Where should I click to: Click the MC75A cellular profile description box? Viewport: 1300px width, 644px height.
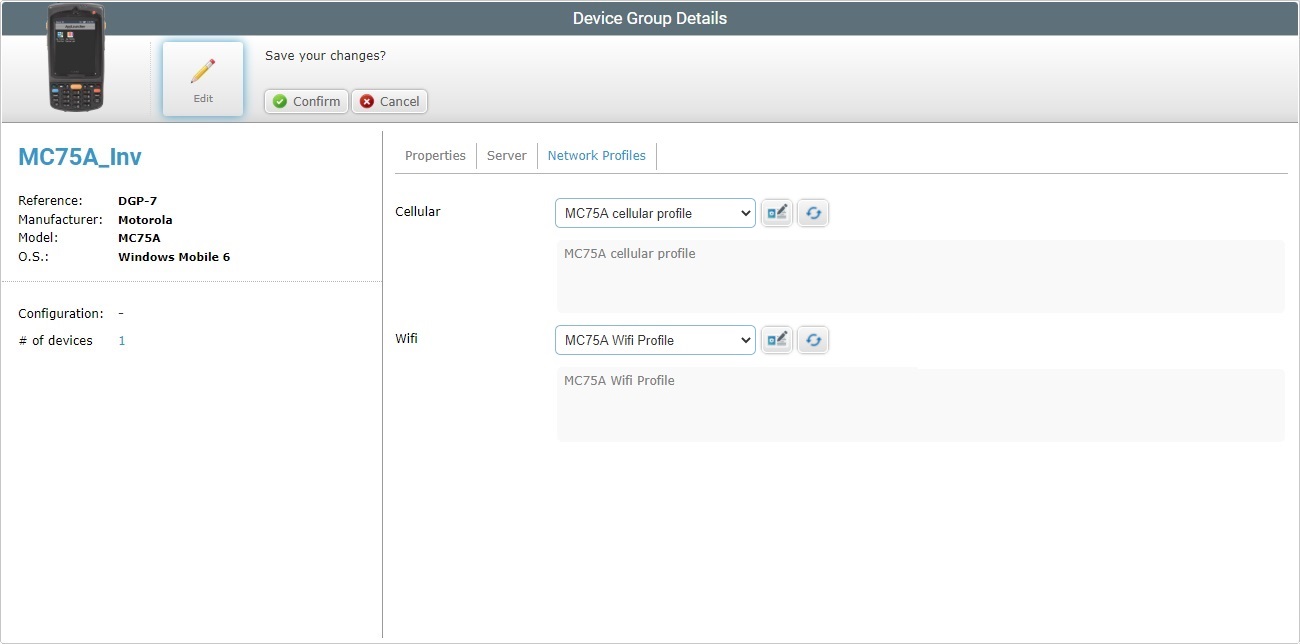920,276
